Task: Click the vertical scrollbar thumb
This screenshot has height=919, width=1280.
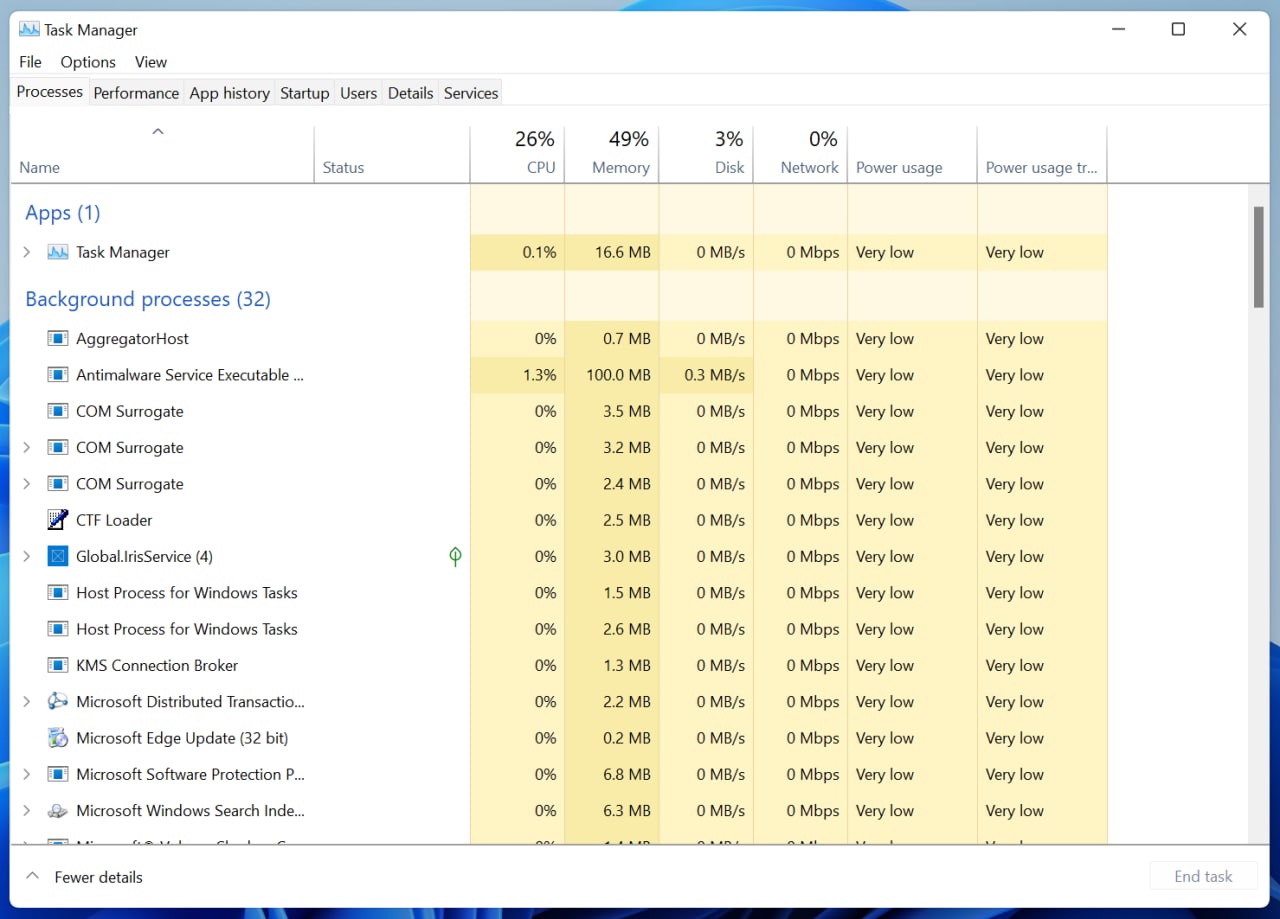Action: point(1258,257)
